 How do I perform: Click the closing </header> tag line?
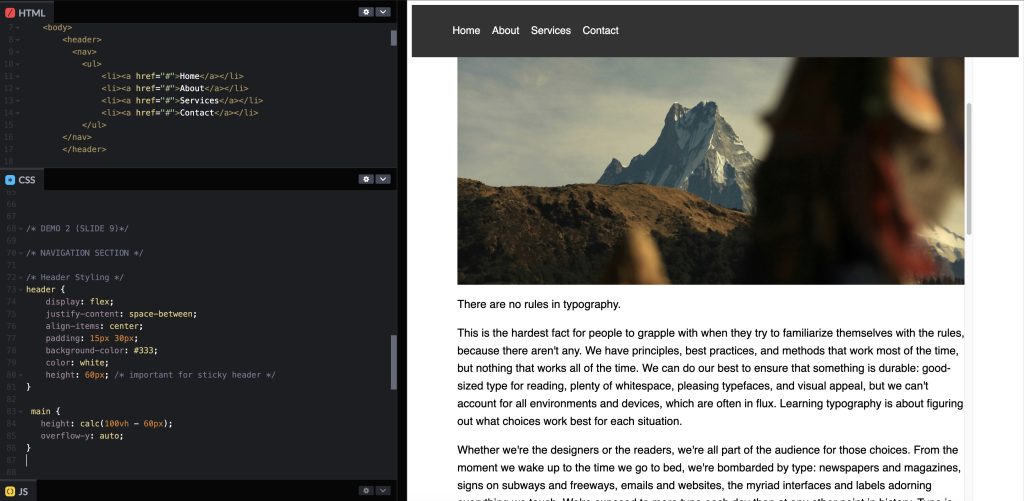click(x=84, y=150)
